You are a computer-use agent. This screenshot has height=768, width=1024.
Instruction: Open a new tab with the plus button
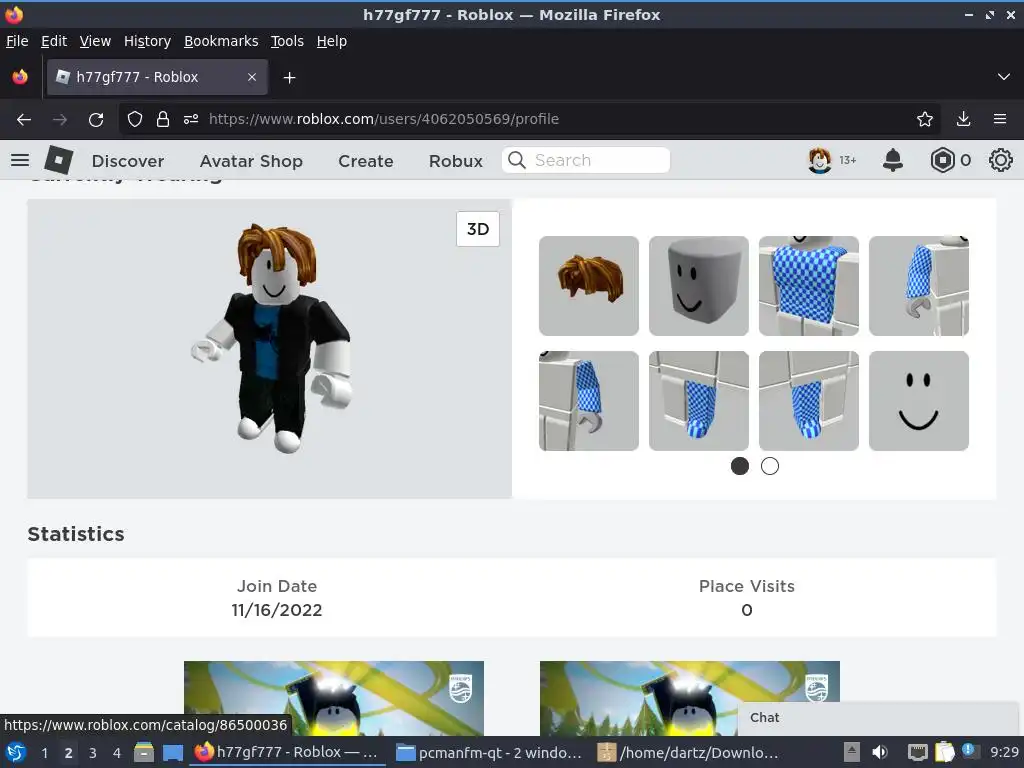(289, 78)
